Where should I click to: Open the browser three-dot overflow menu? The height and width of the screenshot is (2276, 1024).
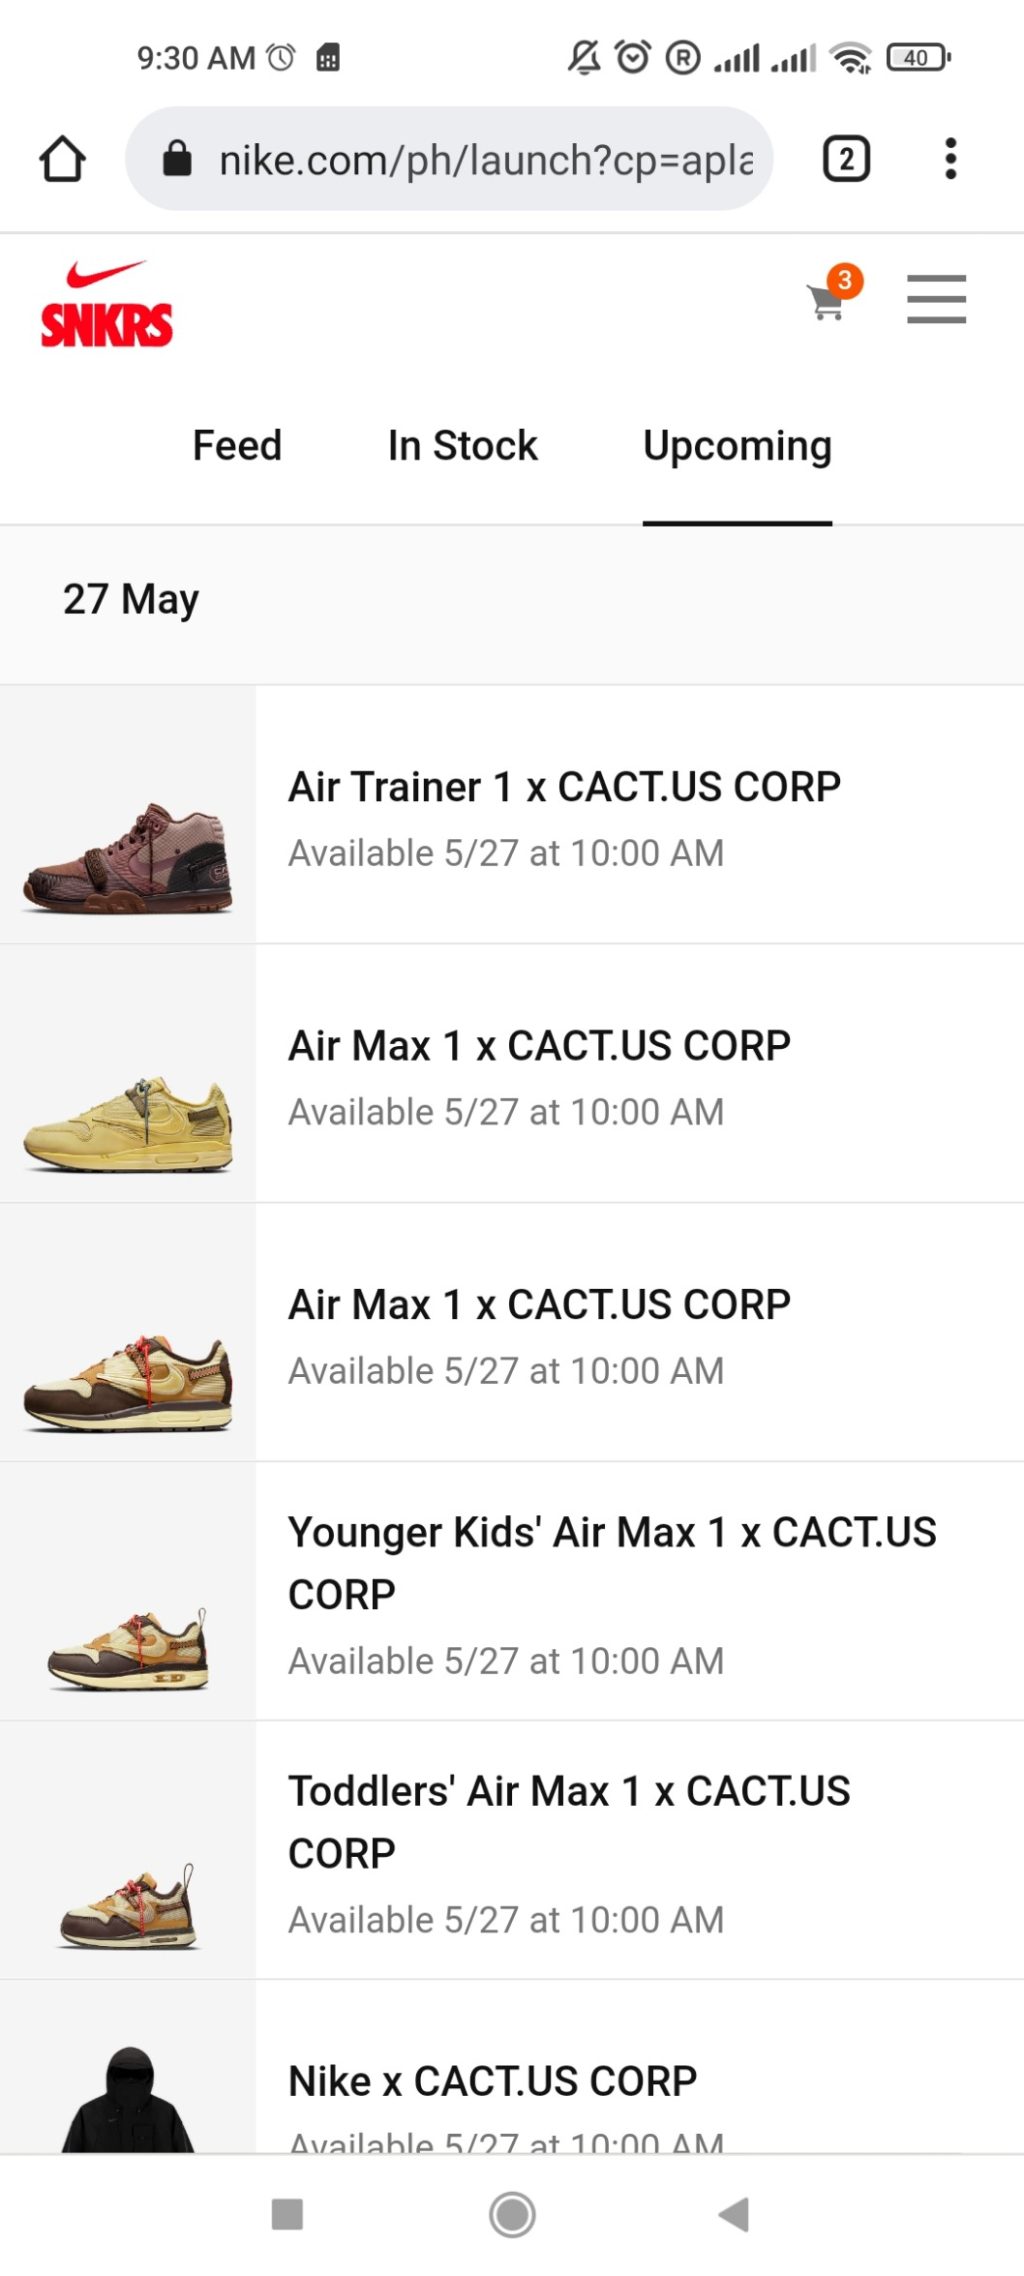tap(950, 159)
